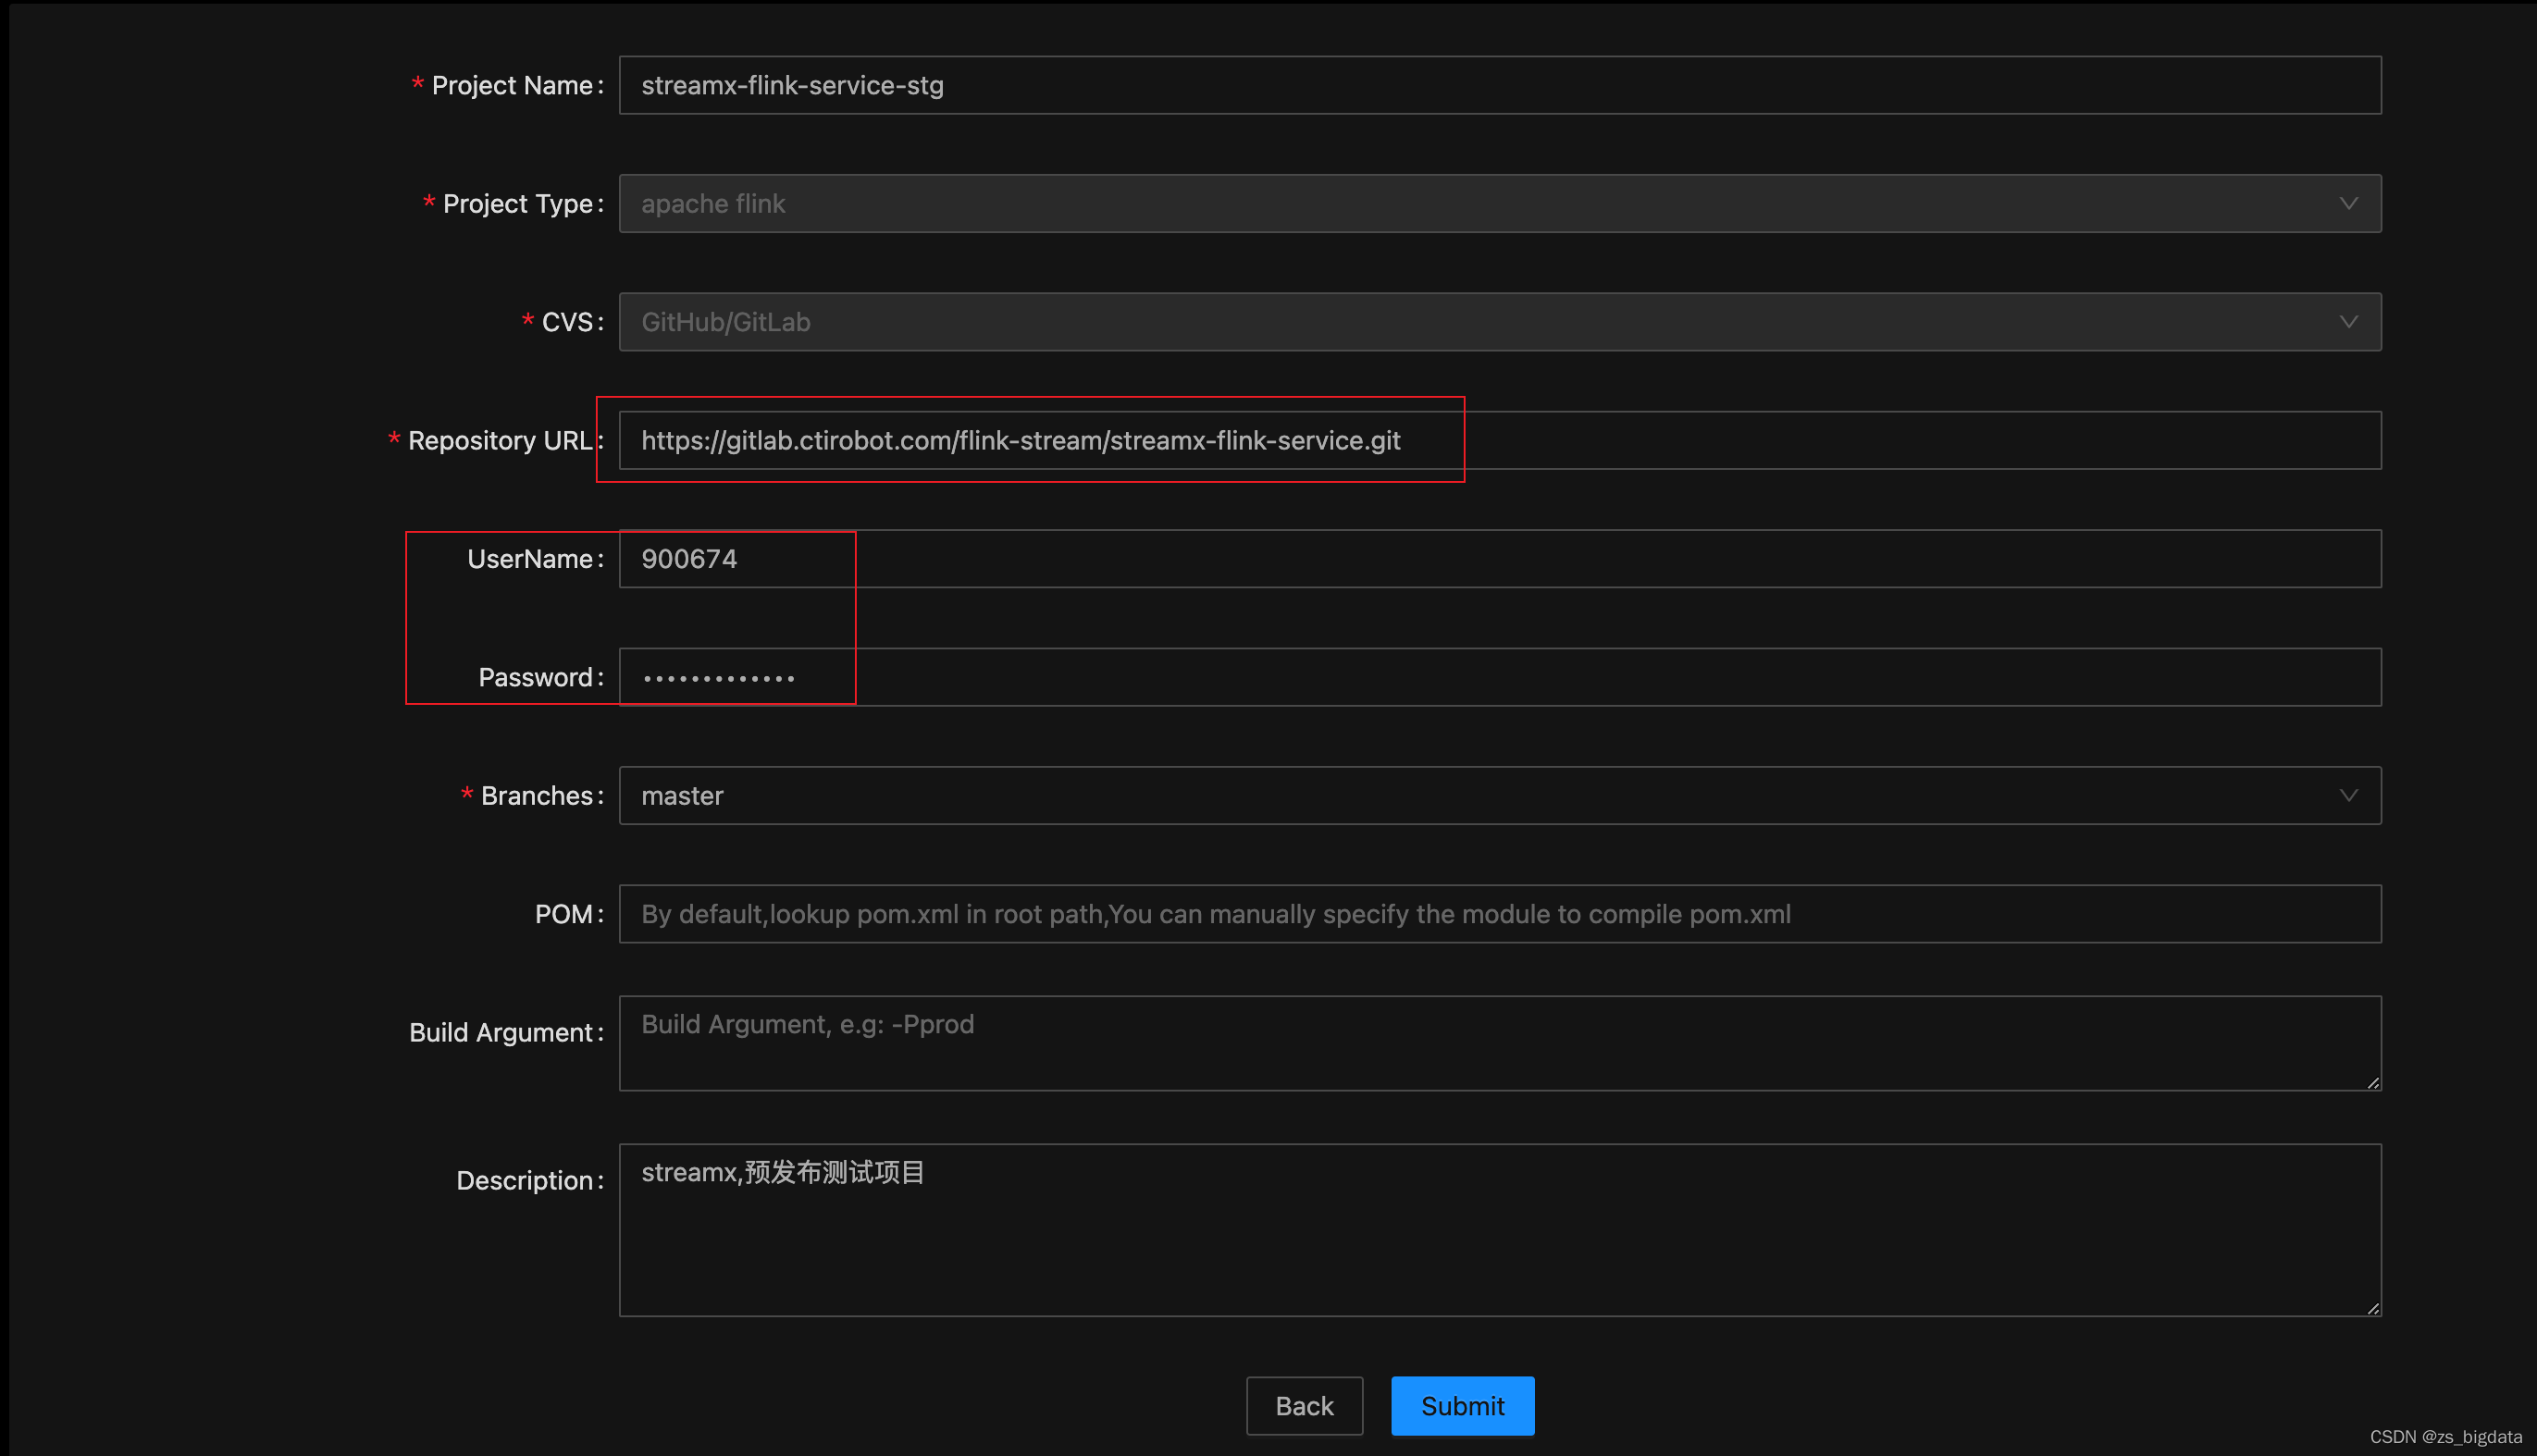
Task: Submit the project form
Action: click(1461, 1406)
